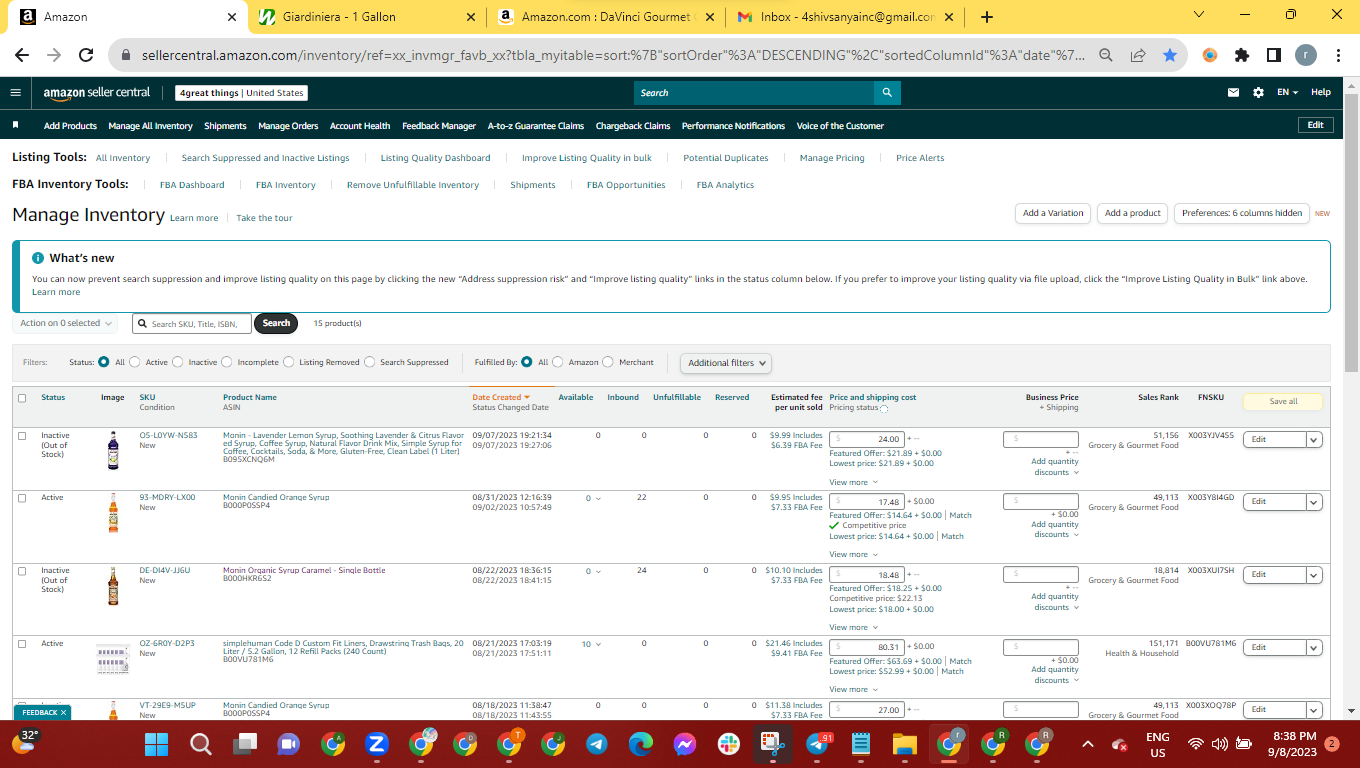Filter by Fulfilled By Merchant radio
This screenshot has height=768, width=1360.
(x=609, y=362)
